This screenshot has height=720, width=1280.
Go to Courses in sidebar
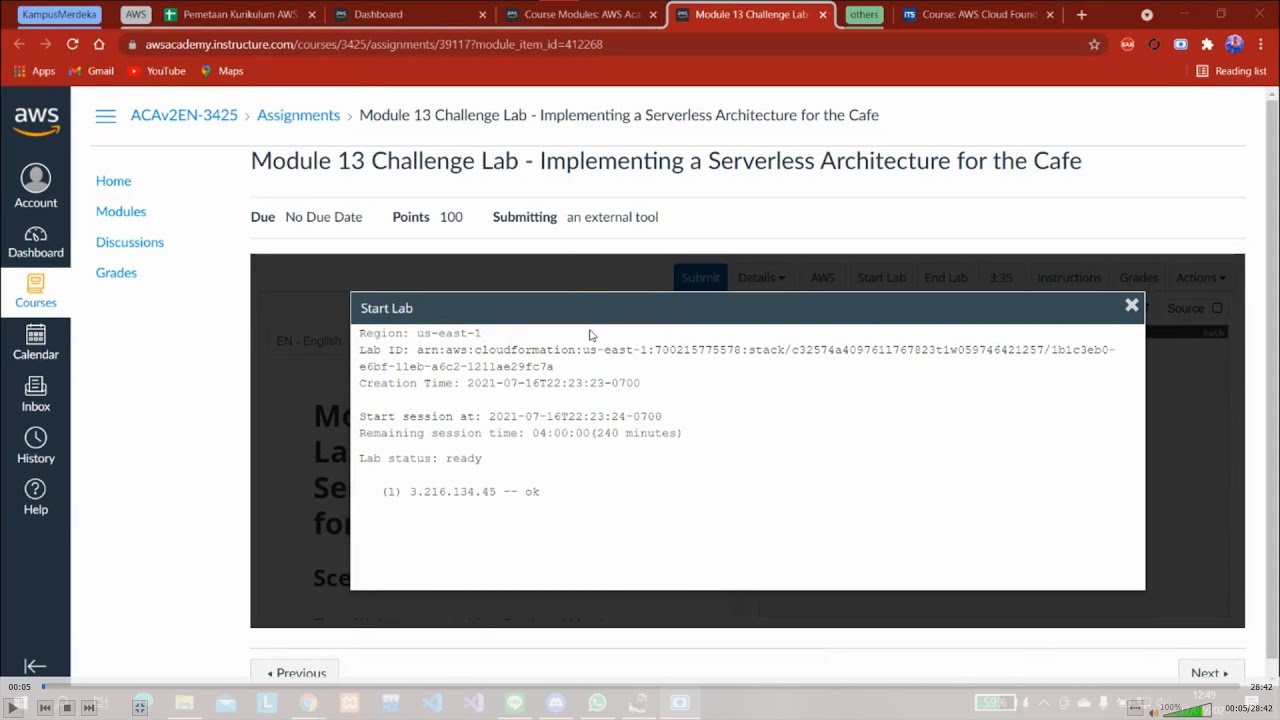(35, 291)
